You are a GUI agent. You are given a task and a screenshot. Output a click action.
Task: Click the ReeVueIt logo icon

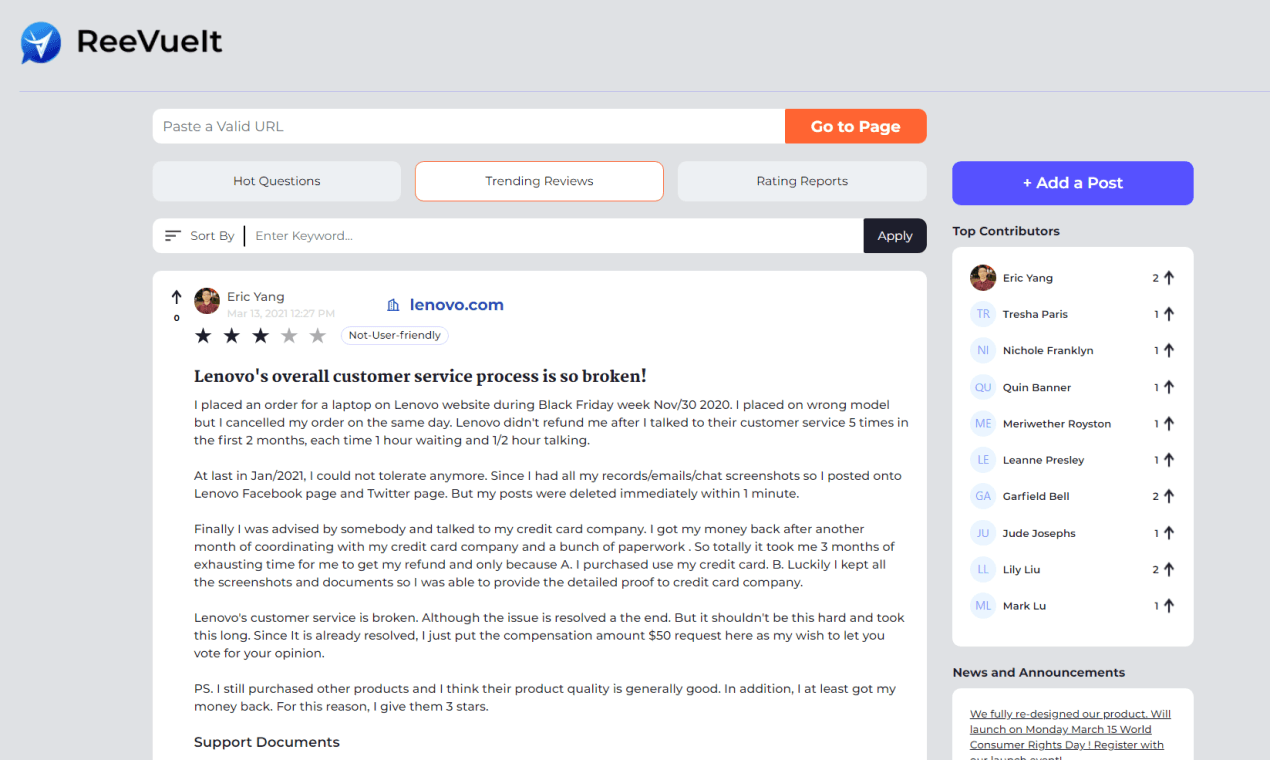coord(41,43)
